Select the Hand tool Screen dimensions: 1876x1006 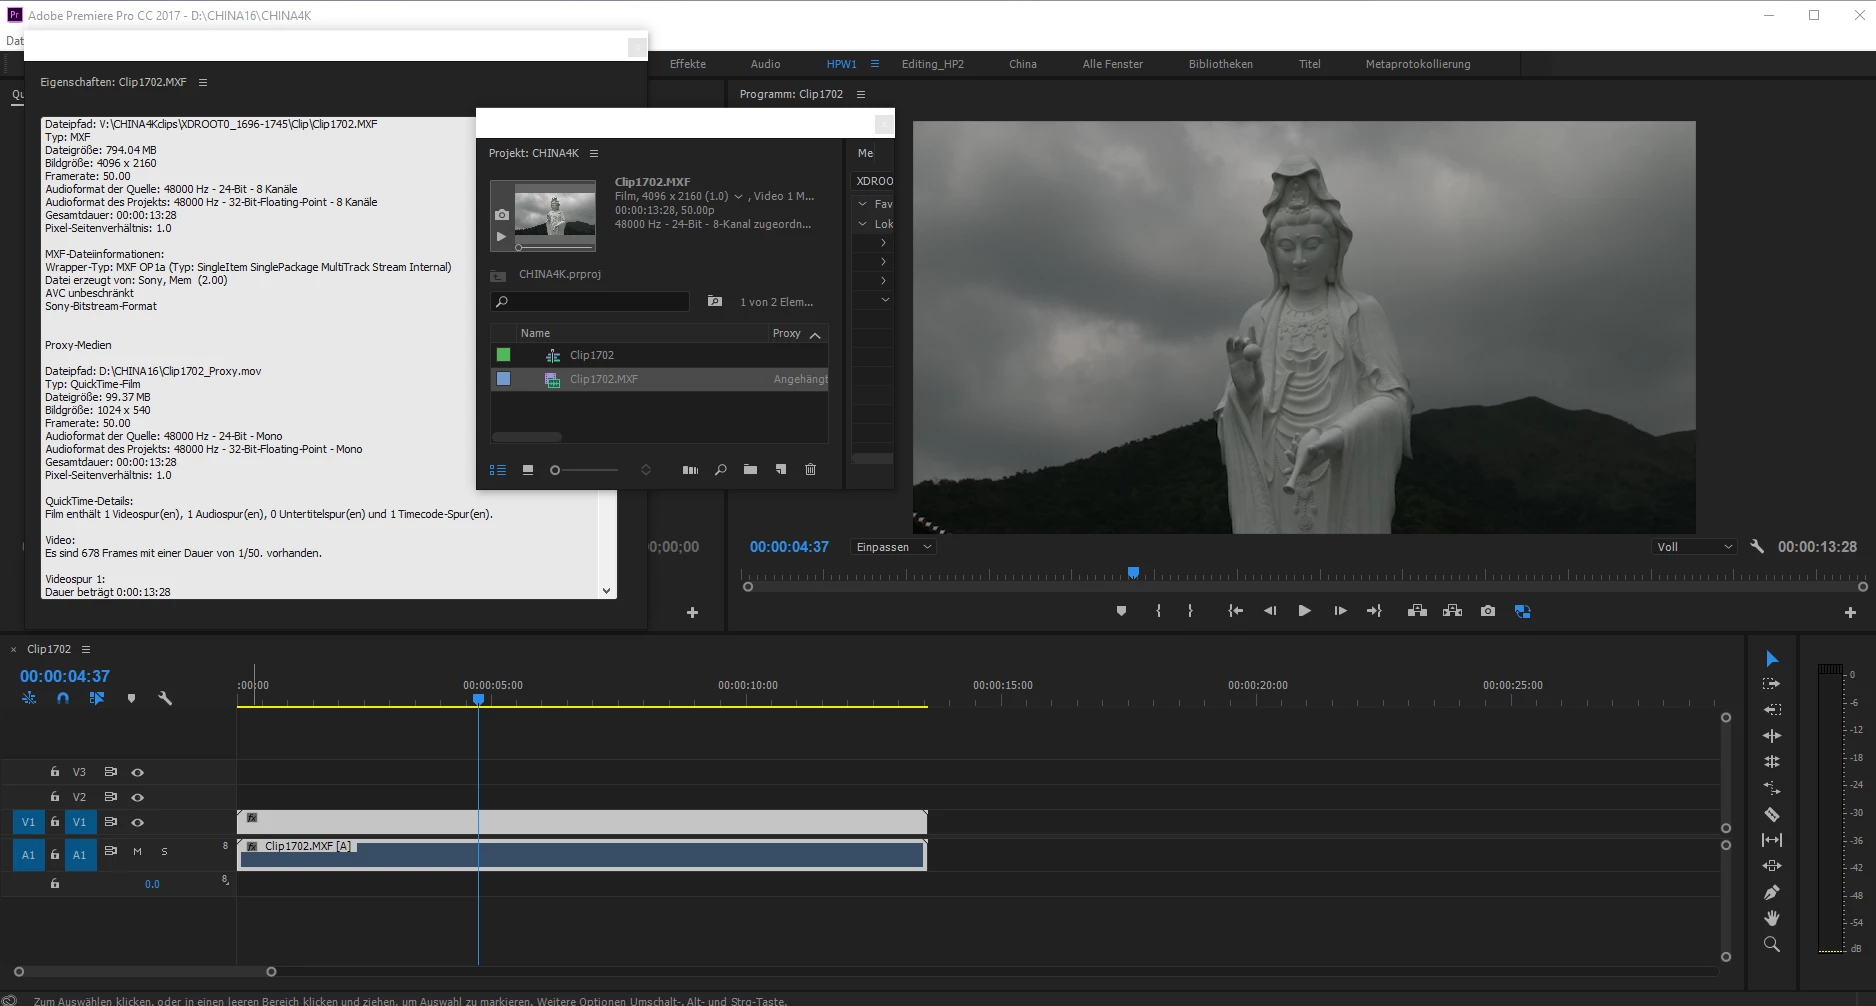[x=1772, y=918]
